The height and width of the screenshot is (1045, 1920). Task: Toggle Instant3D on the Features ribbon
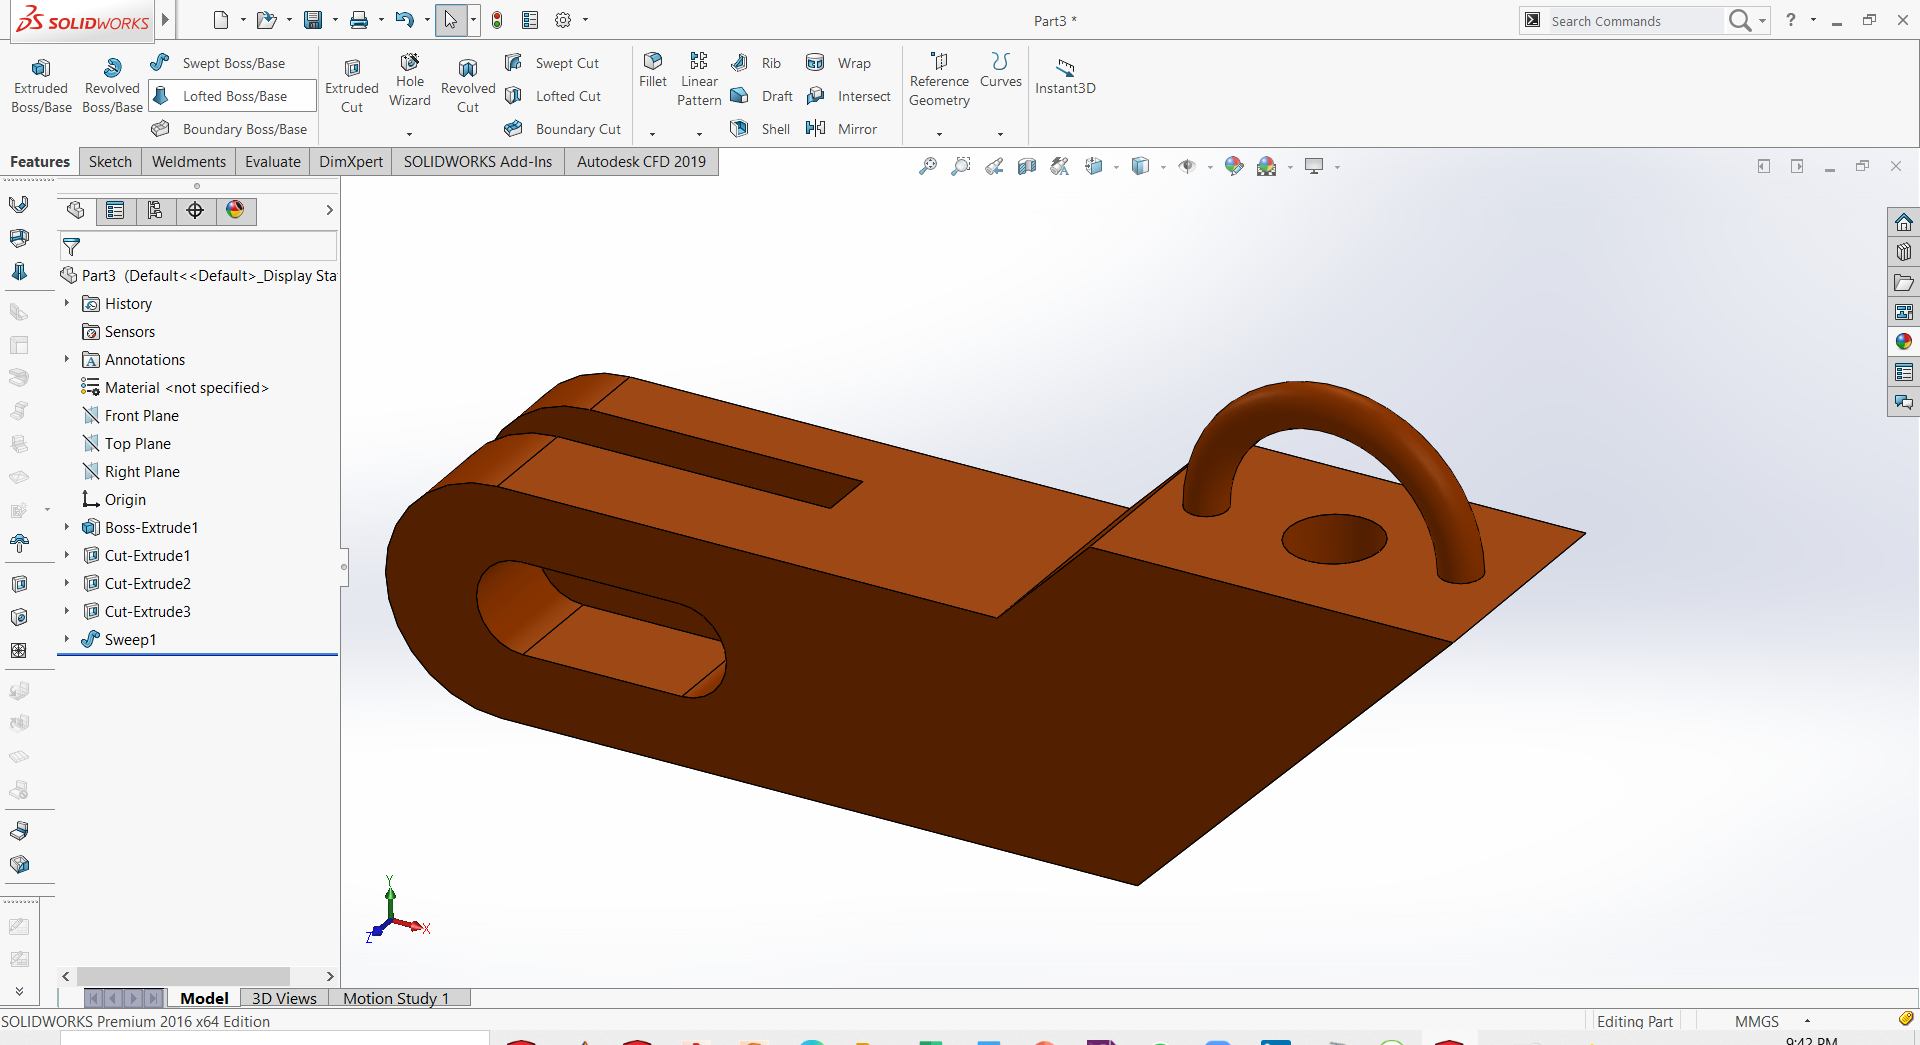coord(1064,80)
